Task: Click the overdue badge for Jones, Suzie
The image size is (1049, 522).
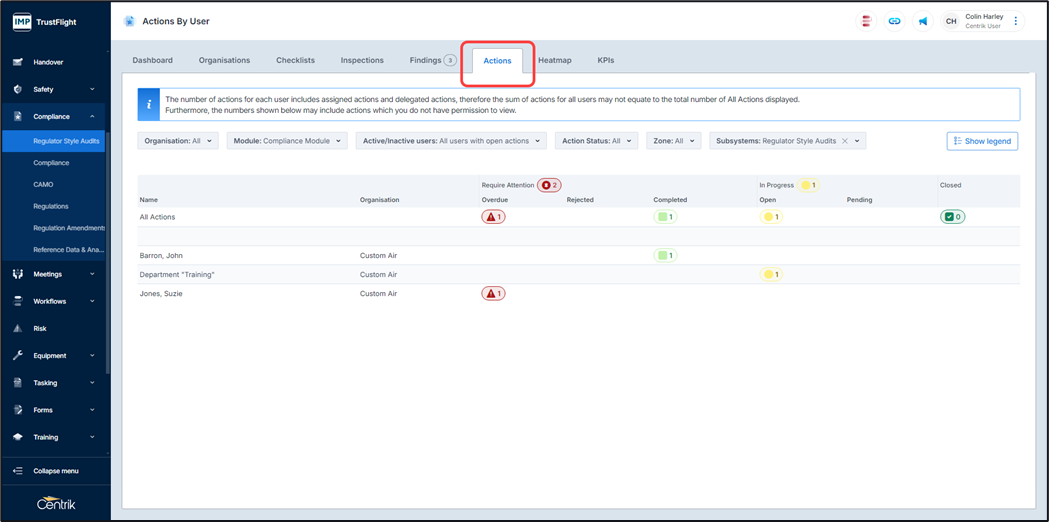Action: (x=493, y=294)
